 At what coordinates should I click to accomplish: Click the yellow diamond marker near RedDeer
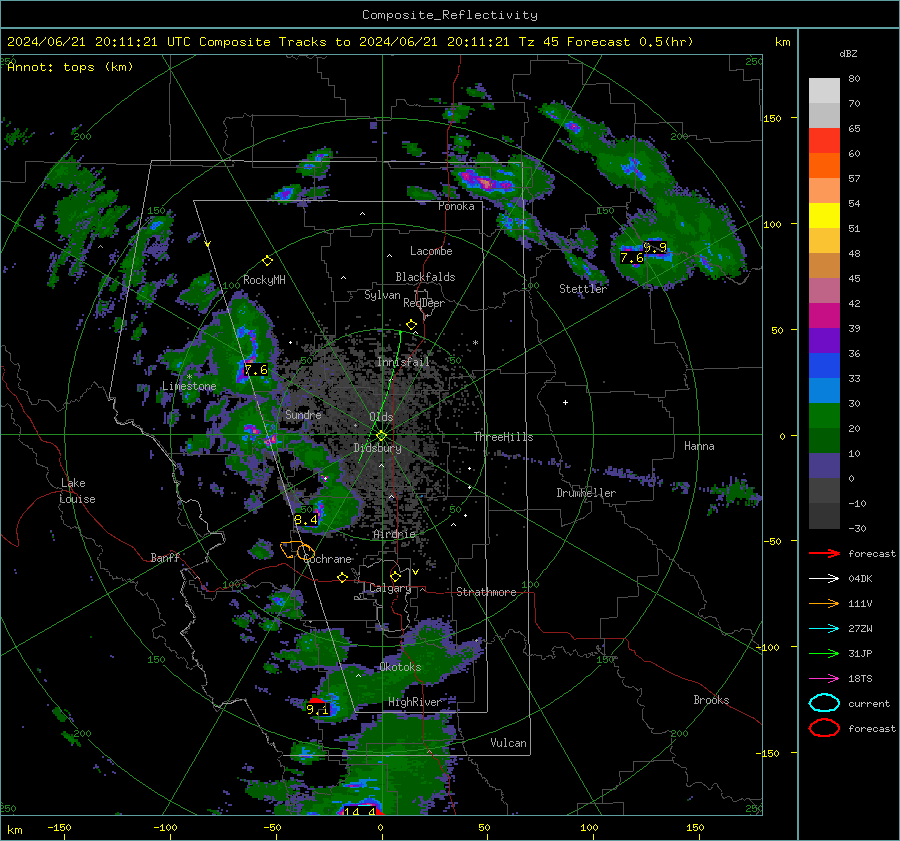[x=411, y=325]
